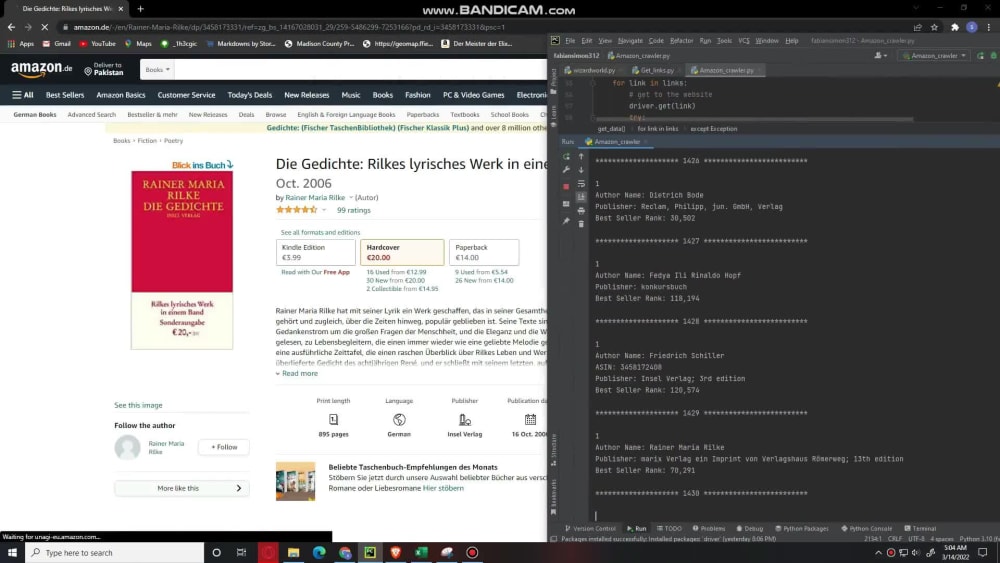
Task: Open the Python Console tool window
Action: pyautogui.click(x=867, y=528)
